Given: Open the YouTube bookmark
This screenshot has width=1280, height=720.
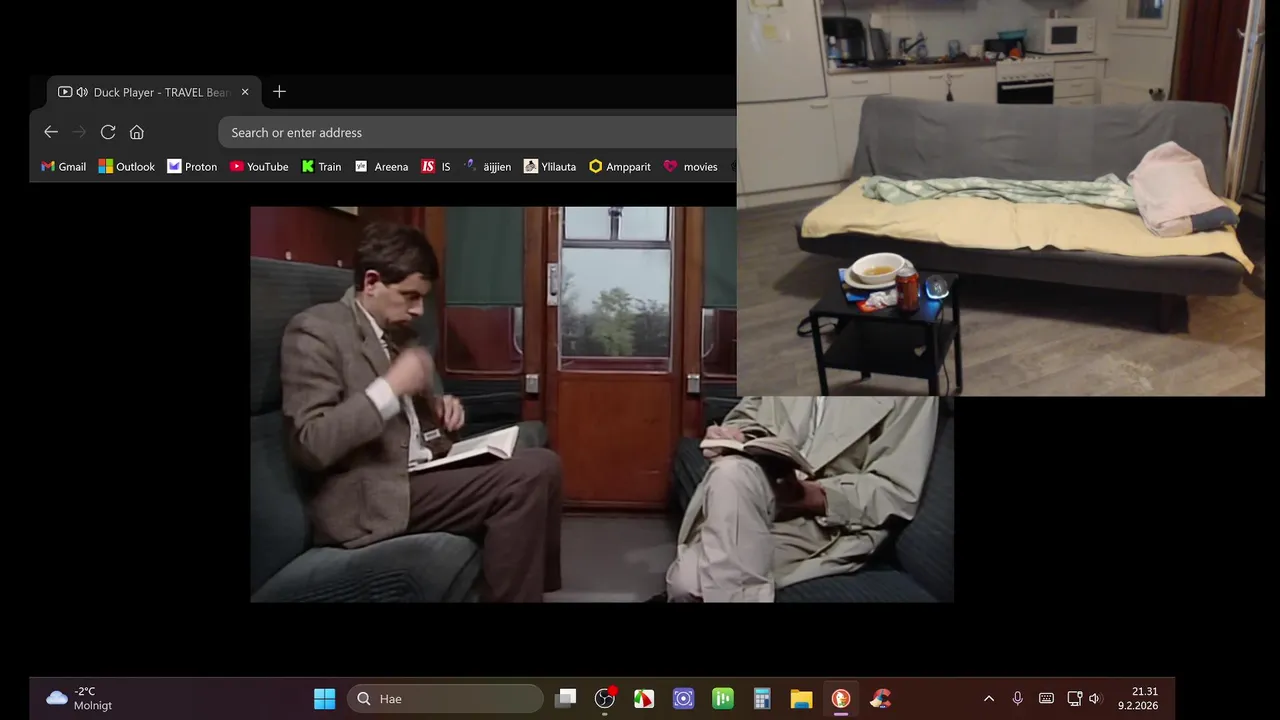Looking at the screenshot, I should [x=259, y=167].
